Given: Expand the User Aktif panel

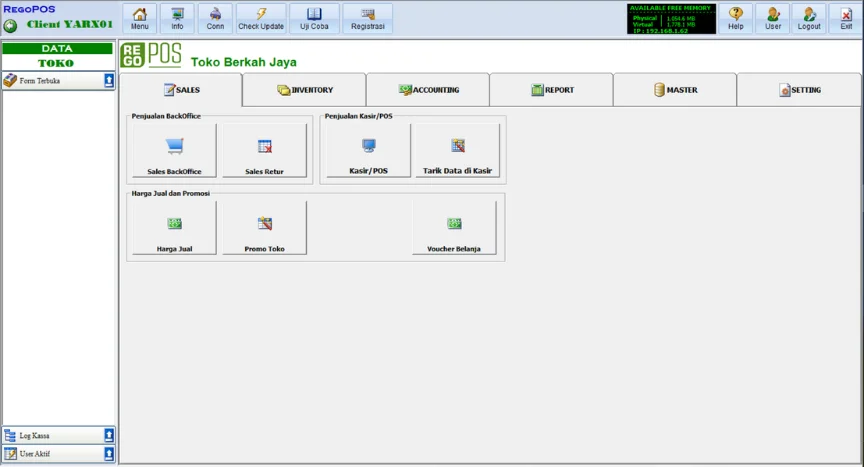Looking at the screenshot, I should pyautogui.click(x=109, y=454).
